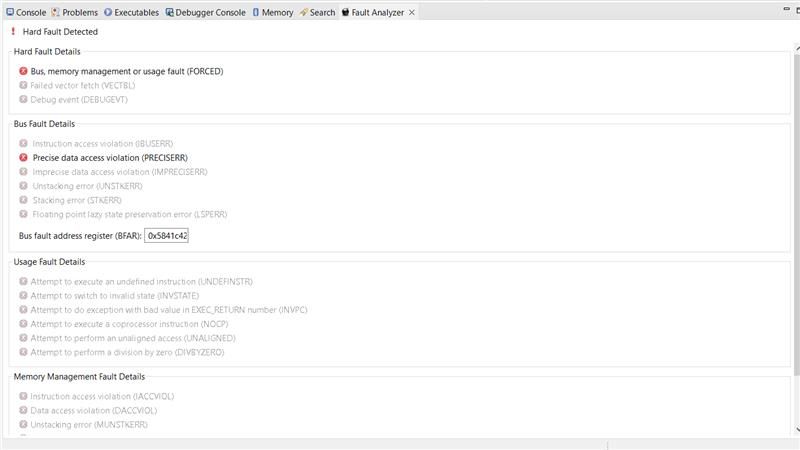Click the UNALIGNED access status icon
The width and height of the screenshot is (800, 450).
(23, 338)
